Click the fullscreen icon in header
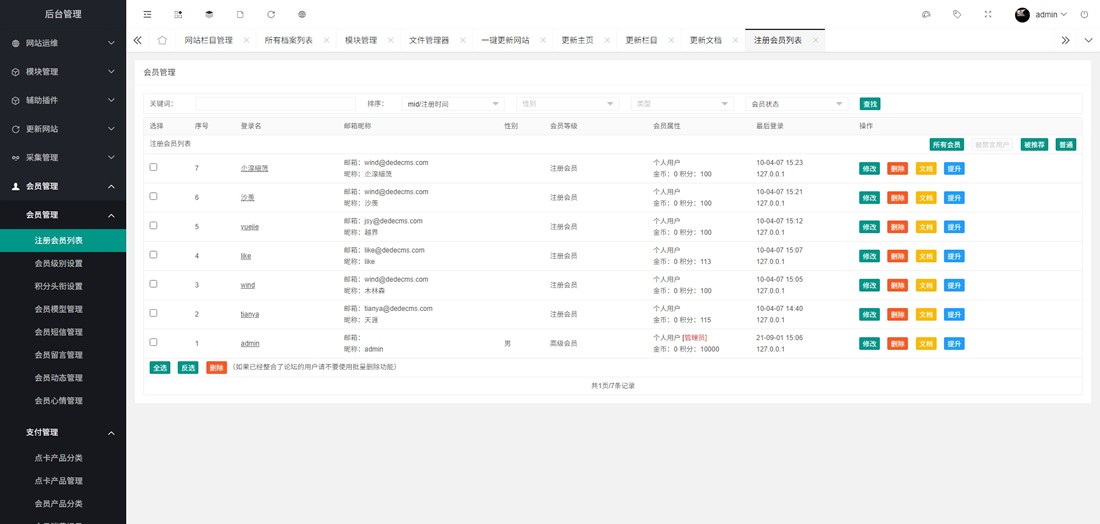 (988, 15)
